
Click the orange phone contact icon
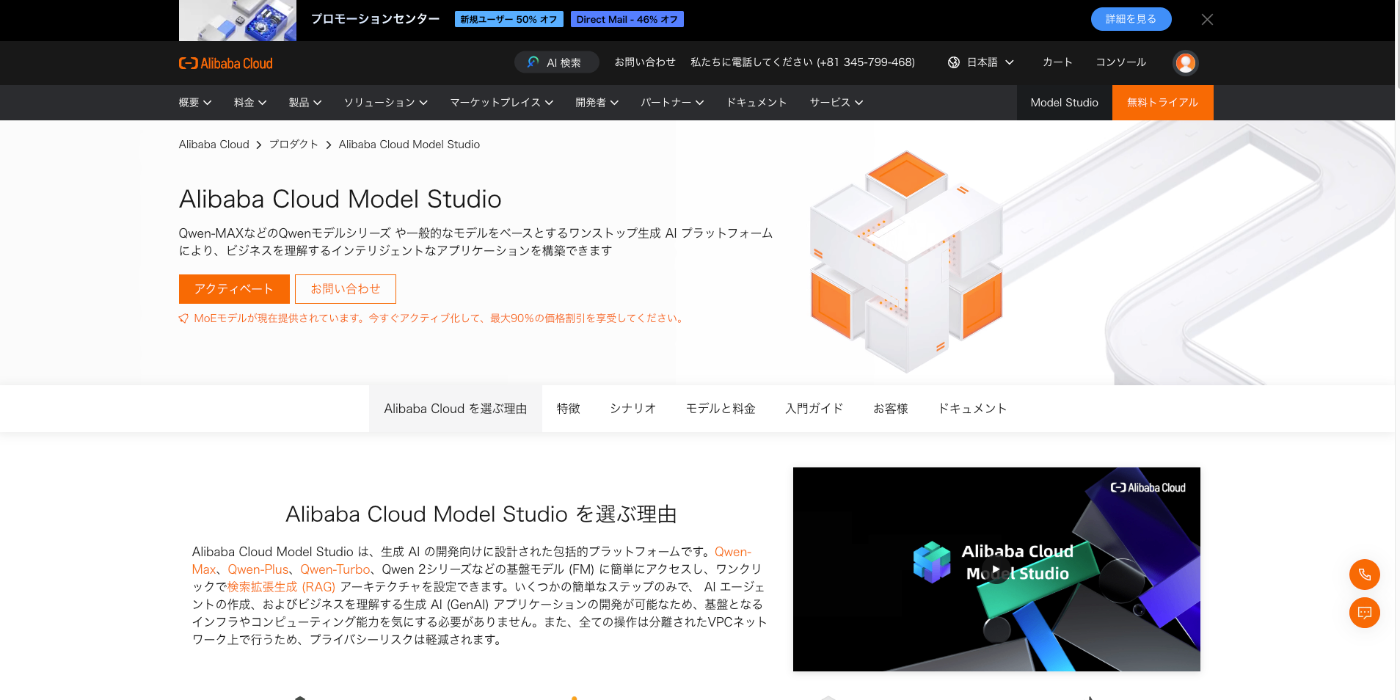pos(1364,575)
